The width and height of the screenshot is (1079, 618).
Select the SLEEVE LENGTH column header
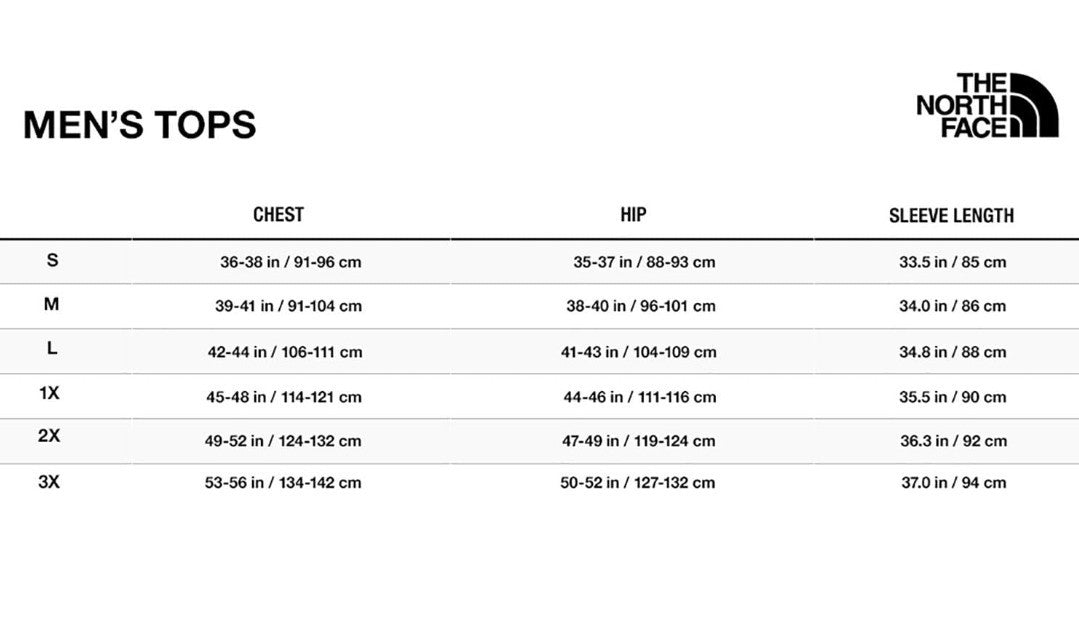pos(951,216)
